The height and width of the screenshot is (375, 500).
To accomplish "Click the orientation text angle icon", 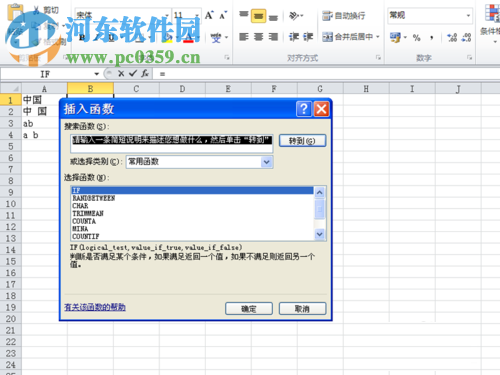I will pyautogui.click(x=295, y=16).
